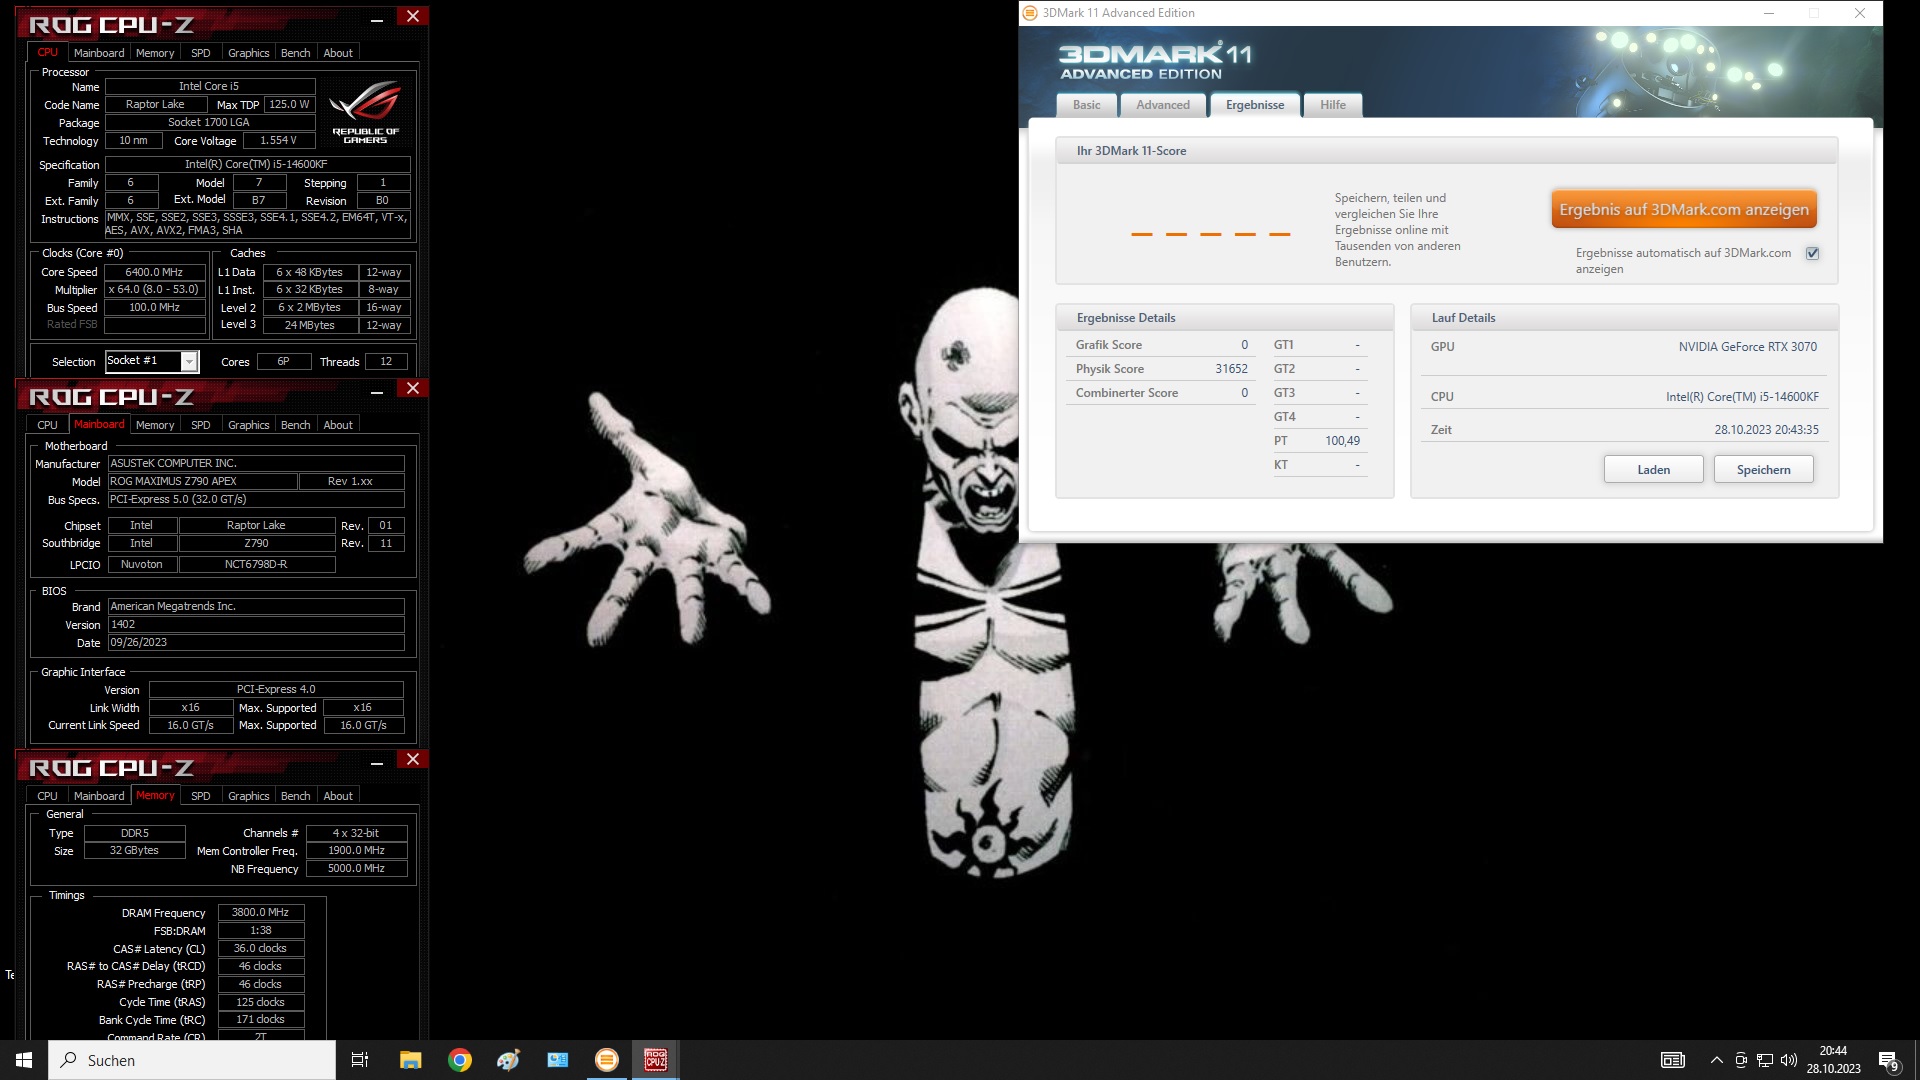Close the CPU-Z Memory window
Viewport: 1920px width, 1080px height.
pyautogui.click(x=413, y=759)
